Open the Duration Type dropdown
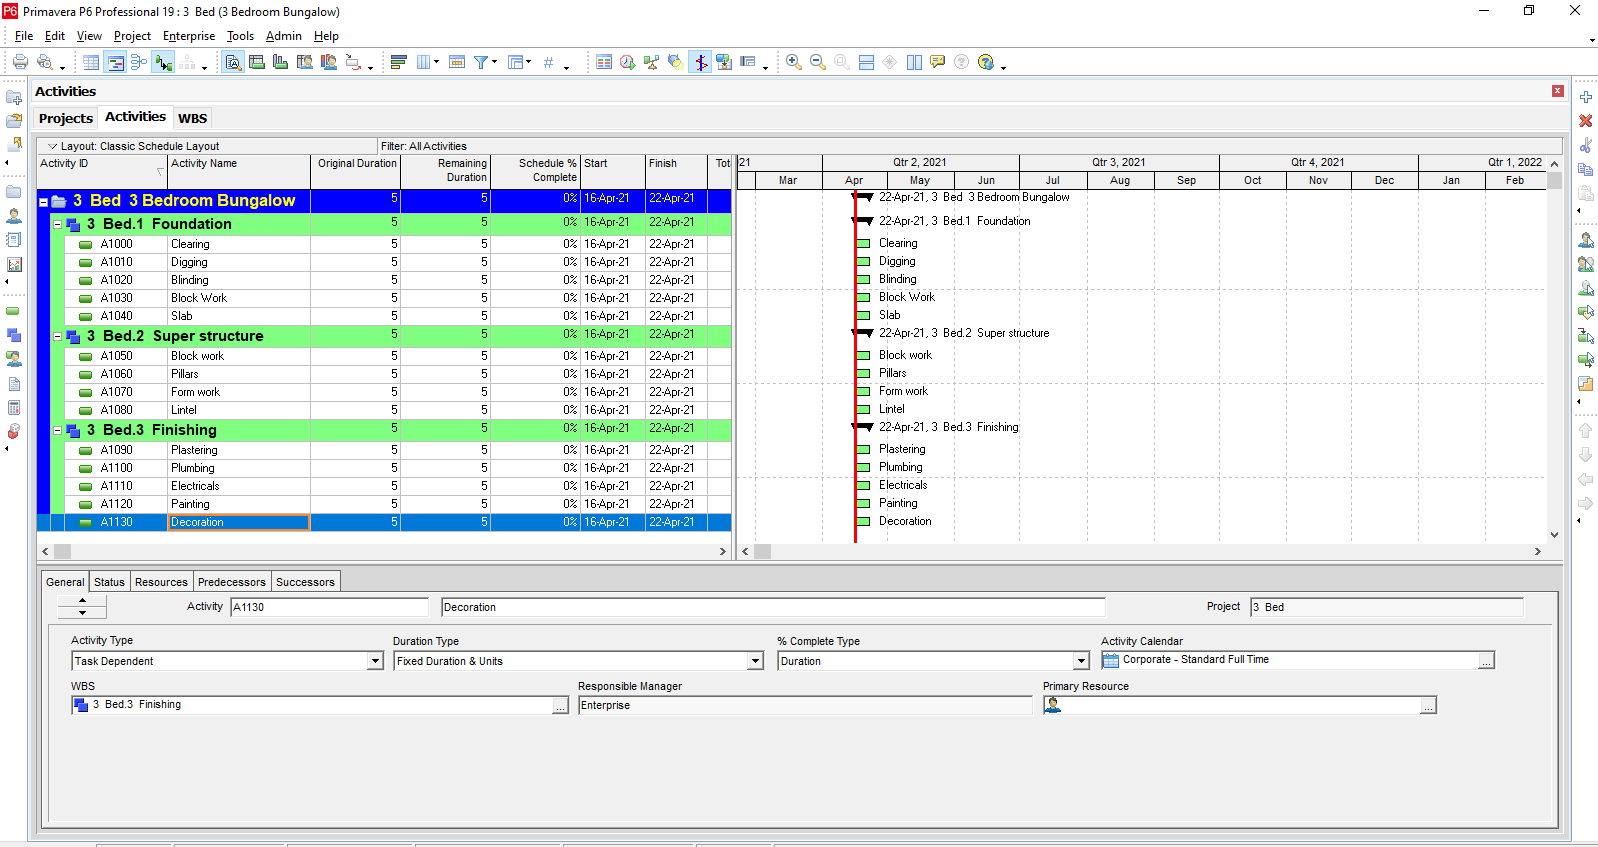The height and width of the screenshot is (847, 1598). click(x=756, y=661)
